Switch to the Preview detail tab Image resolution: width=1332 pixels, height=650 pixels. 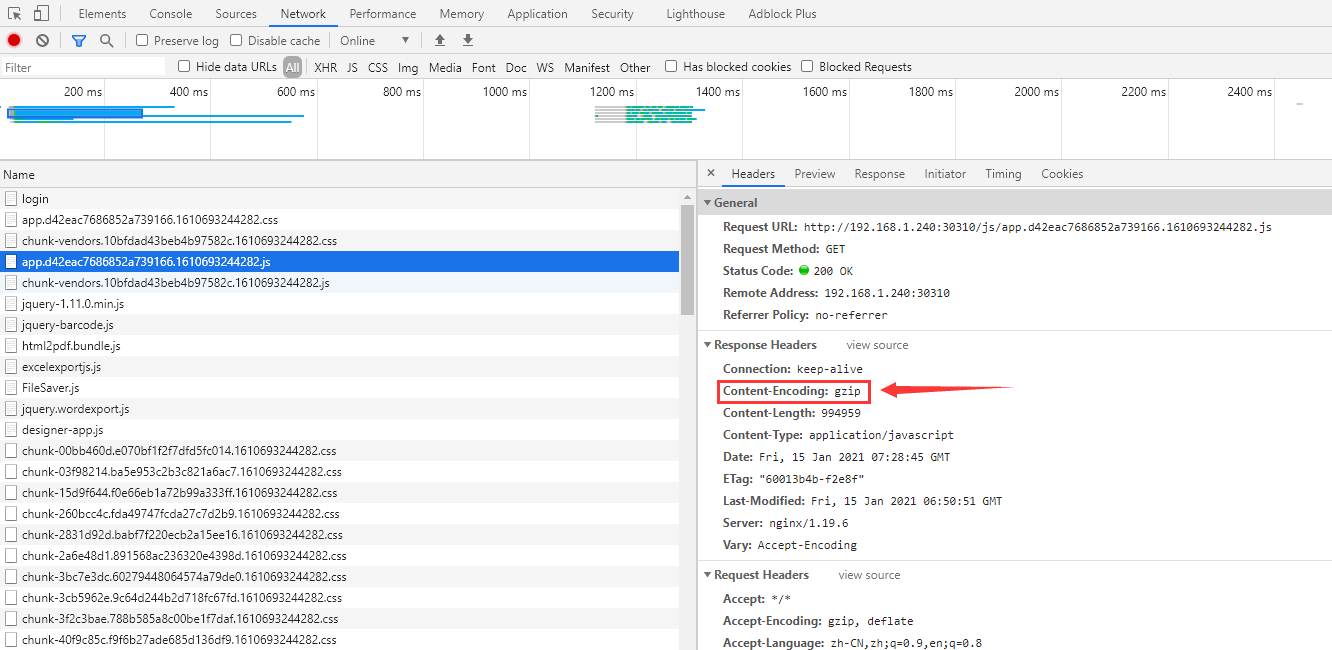(x=815, y=174)
